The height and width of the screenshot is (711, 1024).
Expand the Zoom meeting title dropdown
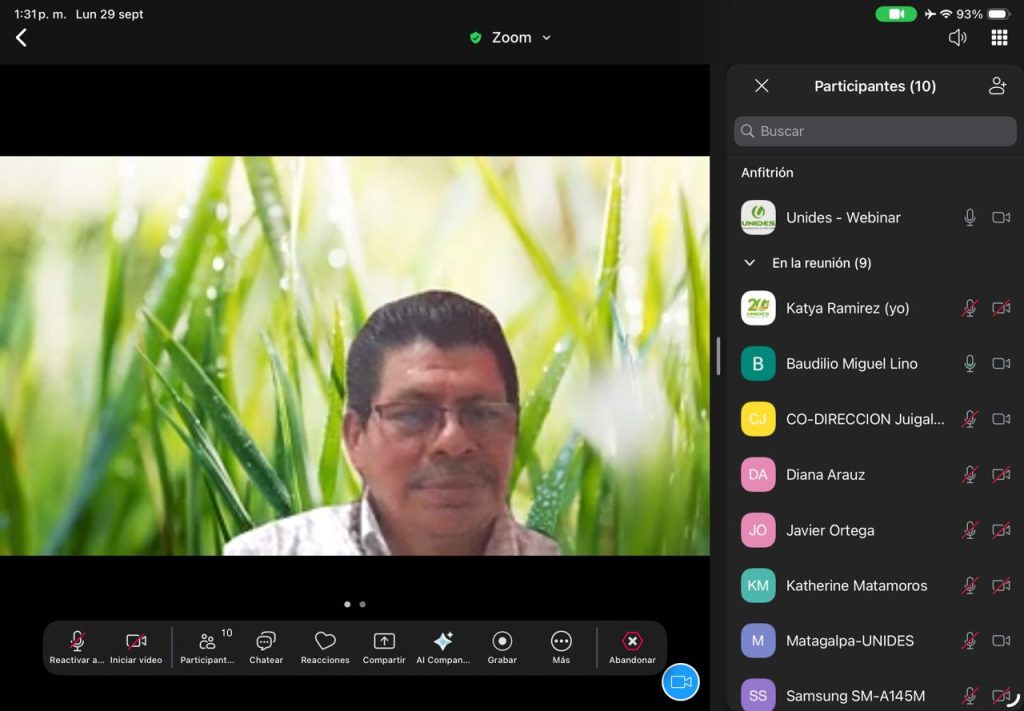546,38
